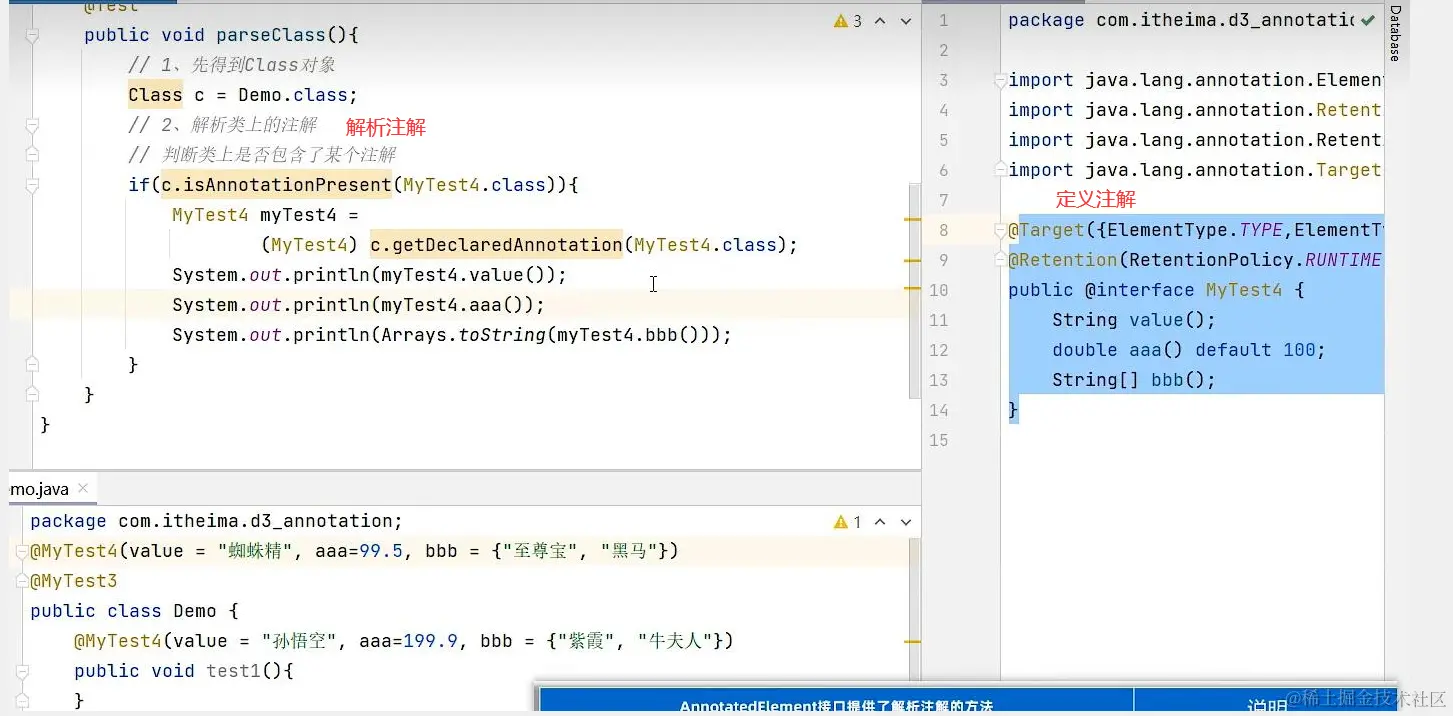Toggle fold end marker below test1()
Viewport: 1453px width, 716px height.
pyautogui.click(x=22, y=701)
